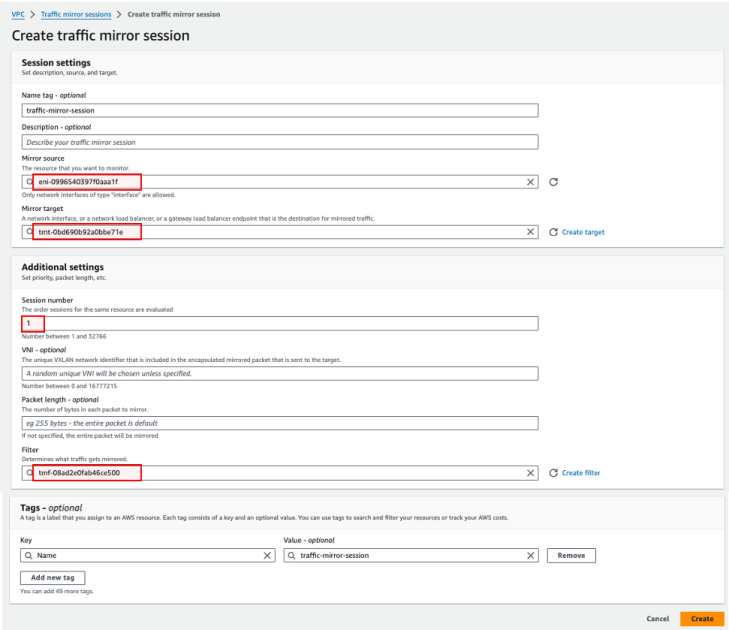Clear the tag Key Name field
This screenshot has height=630, width=729.
point(267,556)
